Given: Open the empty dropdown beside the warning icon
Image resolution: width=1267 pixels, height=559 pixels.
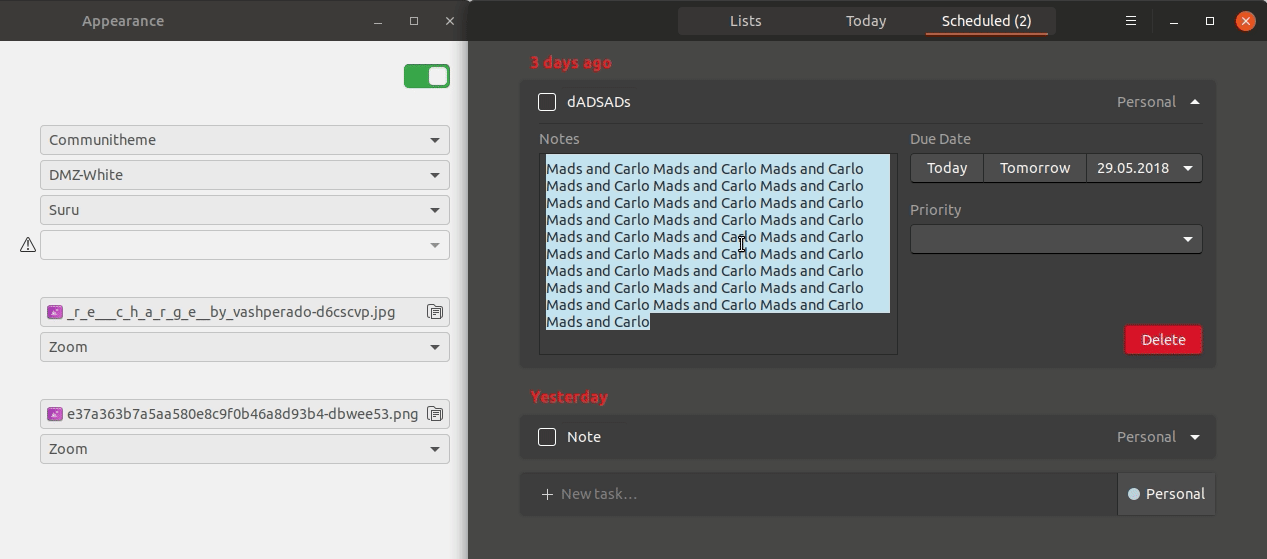Looking at the screenshot, I should (245, 245).
